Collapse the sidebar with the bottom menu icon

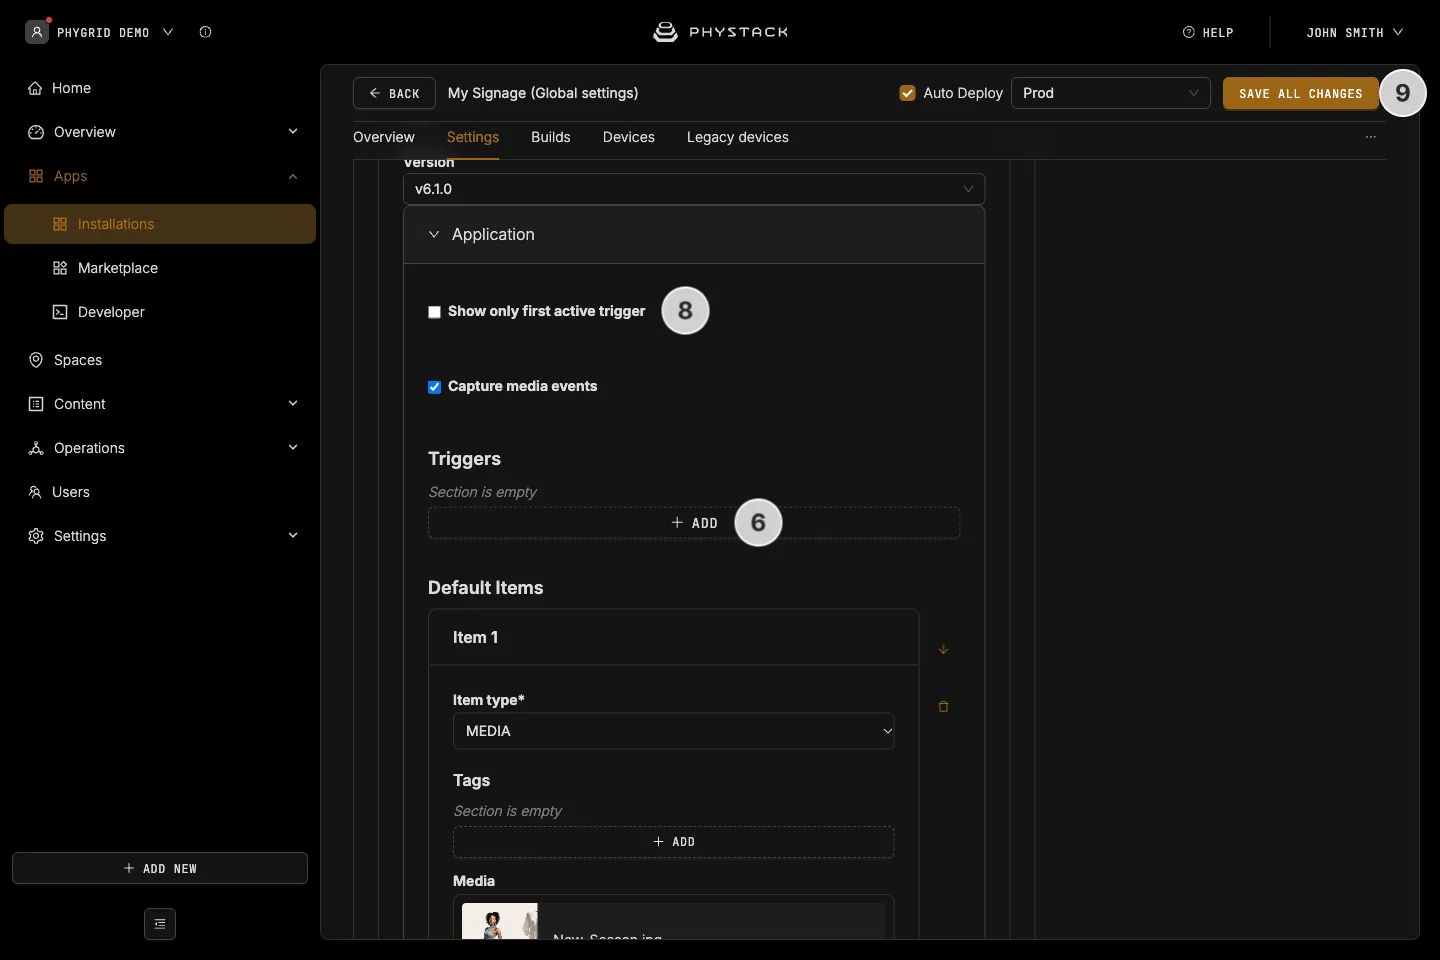pos(160,924)
